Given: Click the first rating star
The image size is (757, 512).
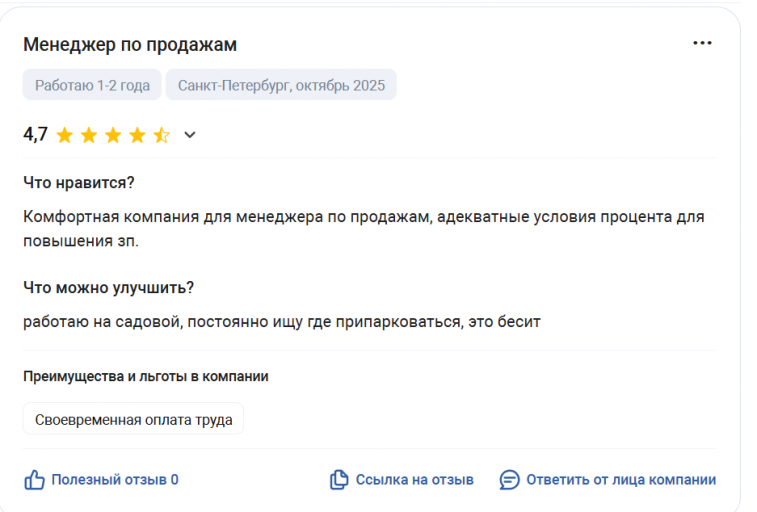Looking at the screenshot, I should point(65,135).
